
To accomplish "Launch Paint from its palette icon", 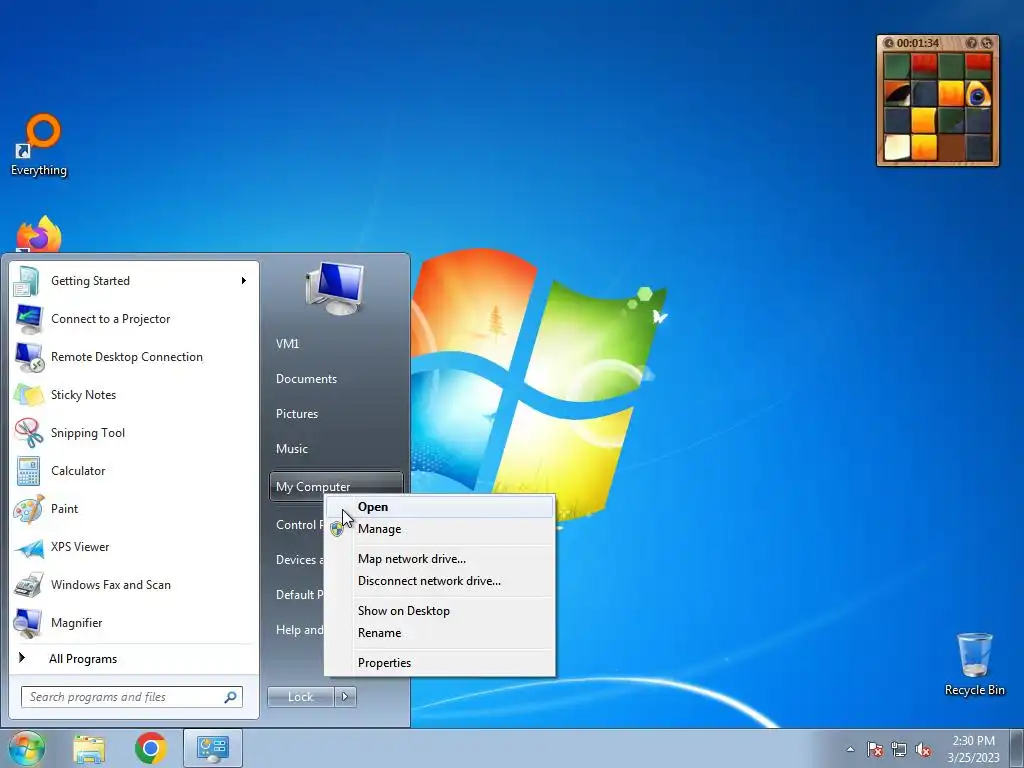I will click(x=29, y=509).
